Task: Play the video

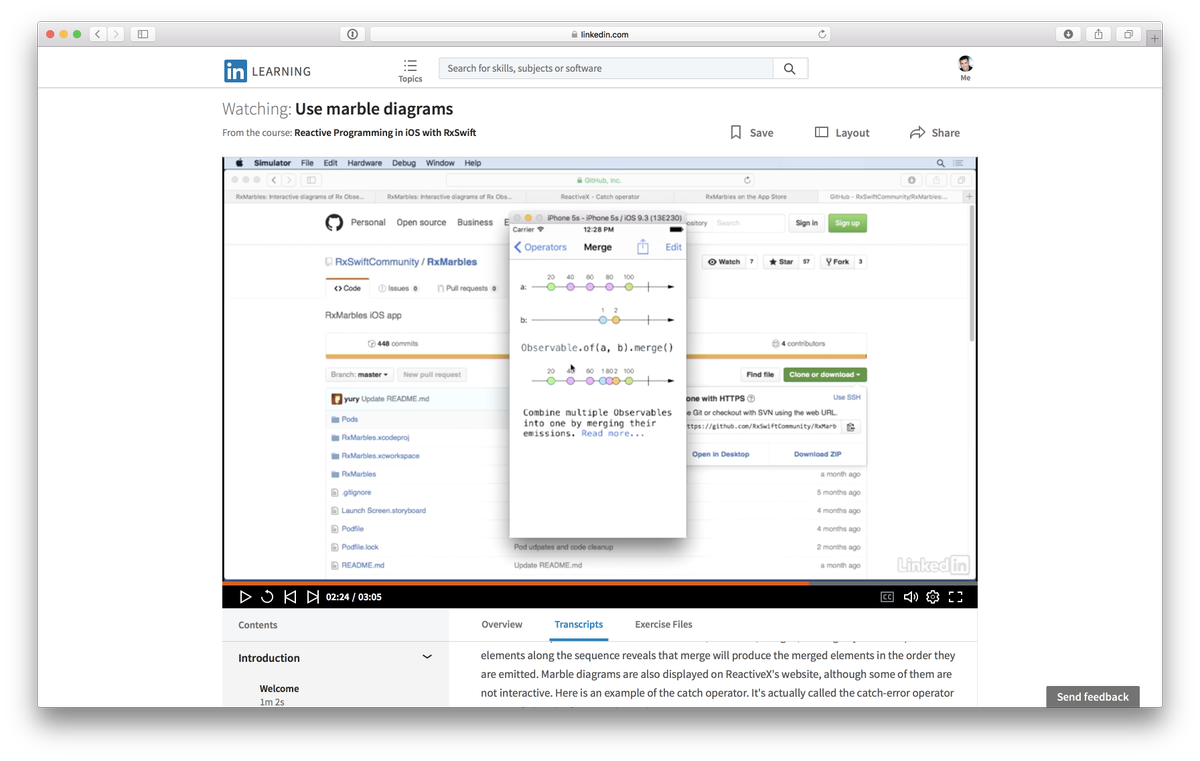Action: 245,597
